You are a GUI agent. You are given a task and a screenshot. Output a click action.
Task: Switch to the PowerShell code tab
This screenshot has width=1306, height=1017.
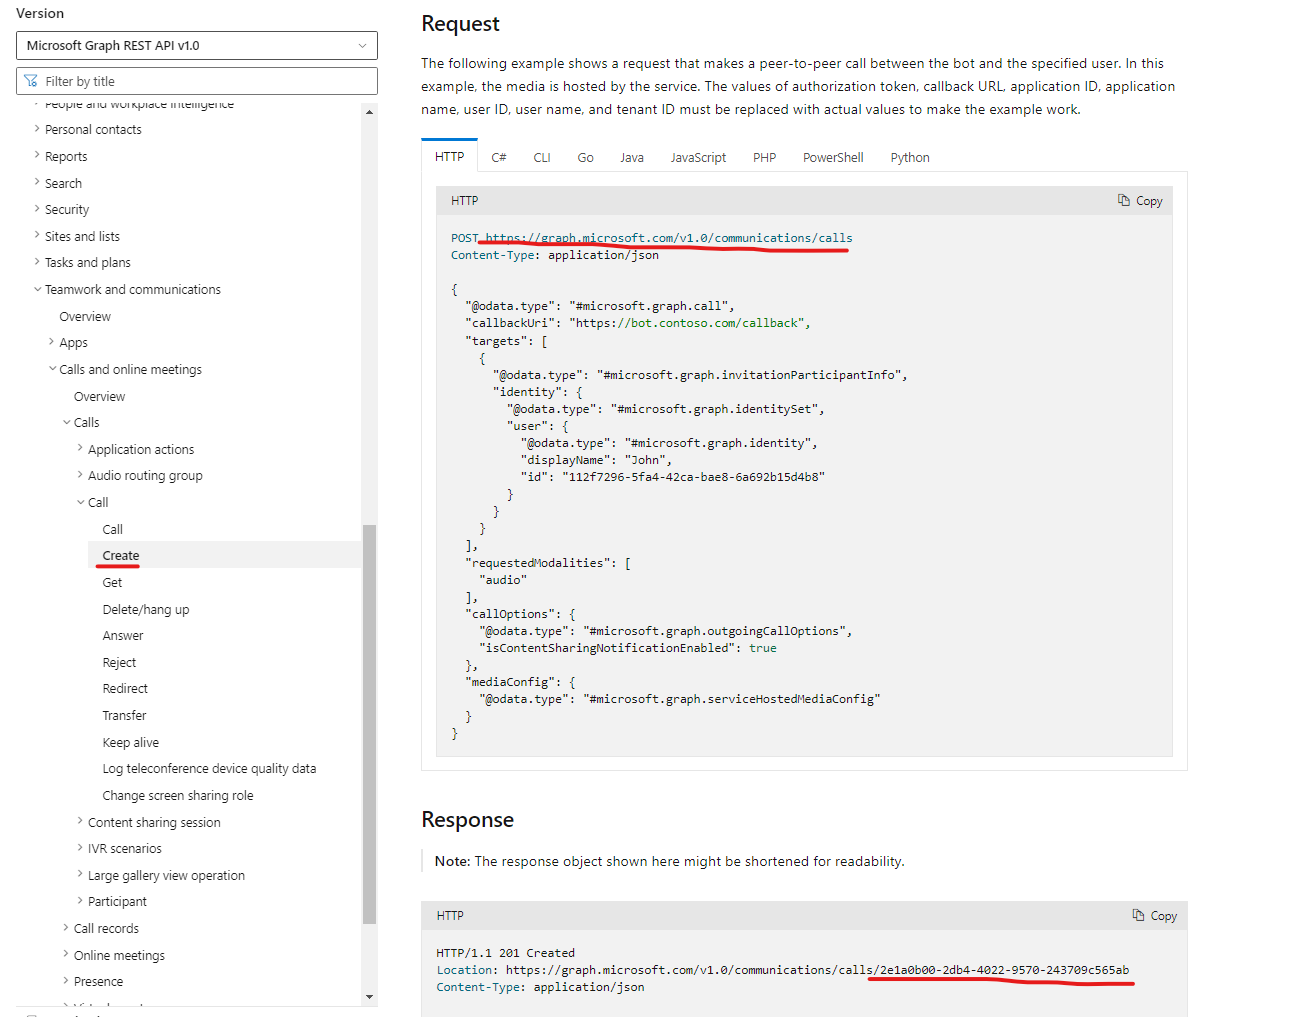[833, 158]
